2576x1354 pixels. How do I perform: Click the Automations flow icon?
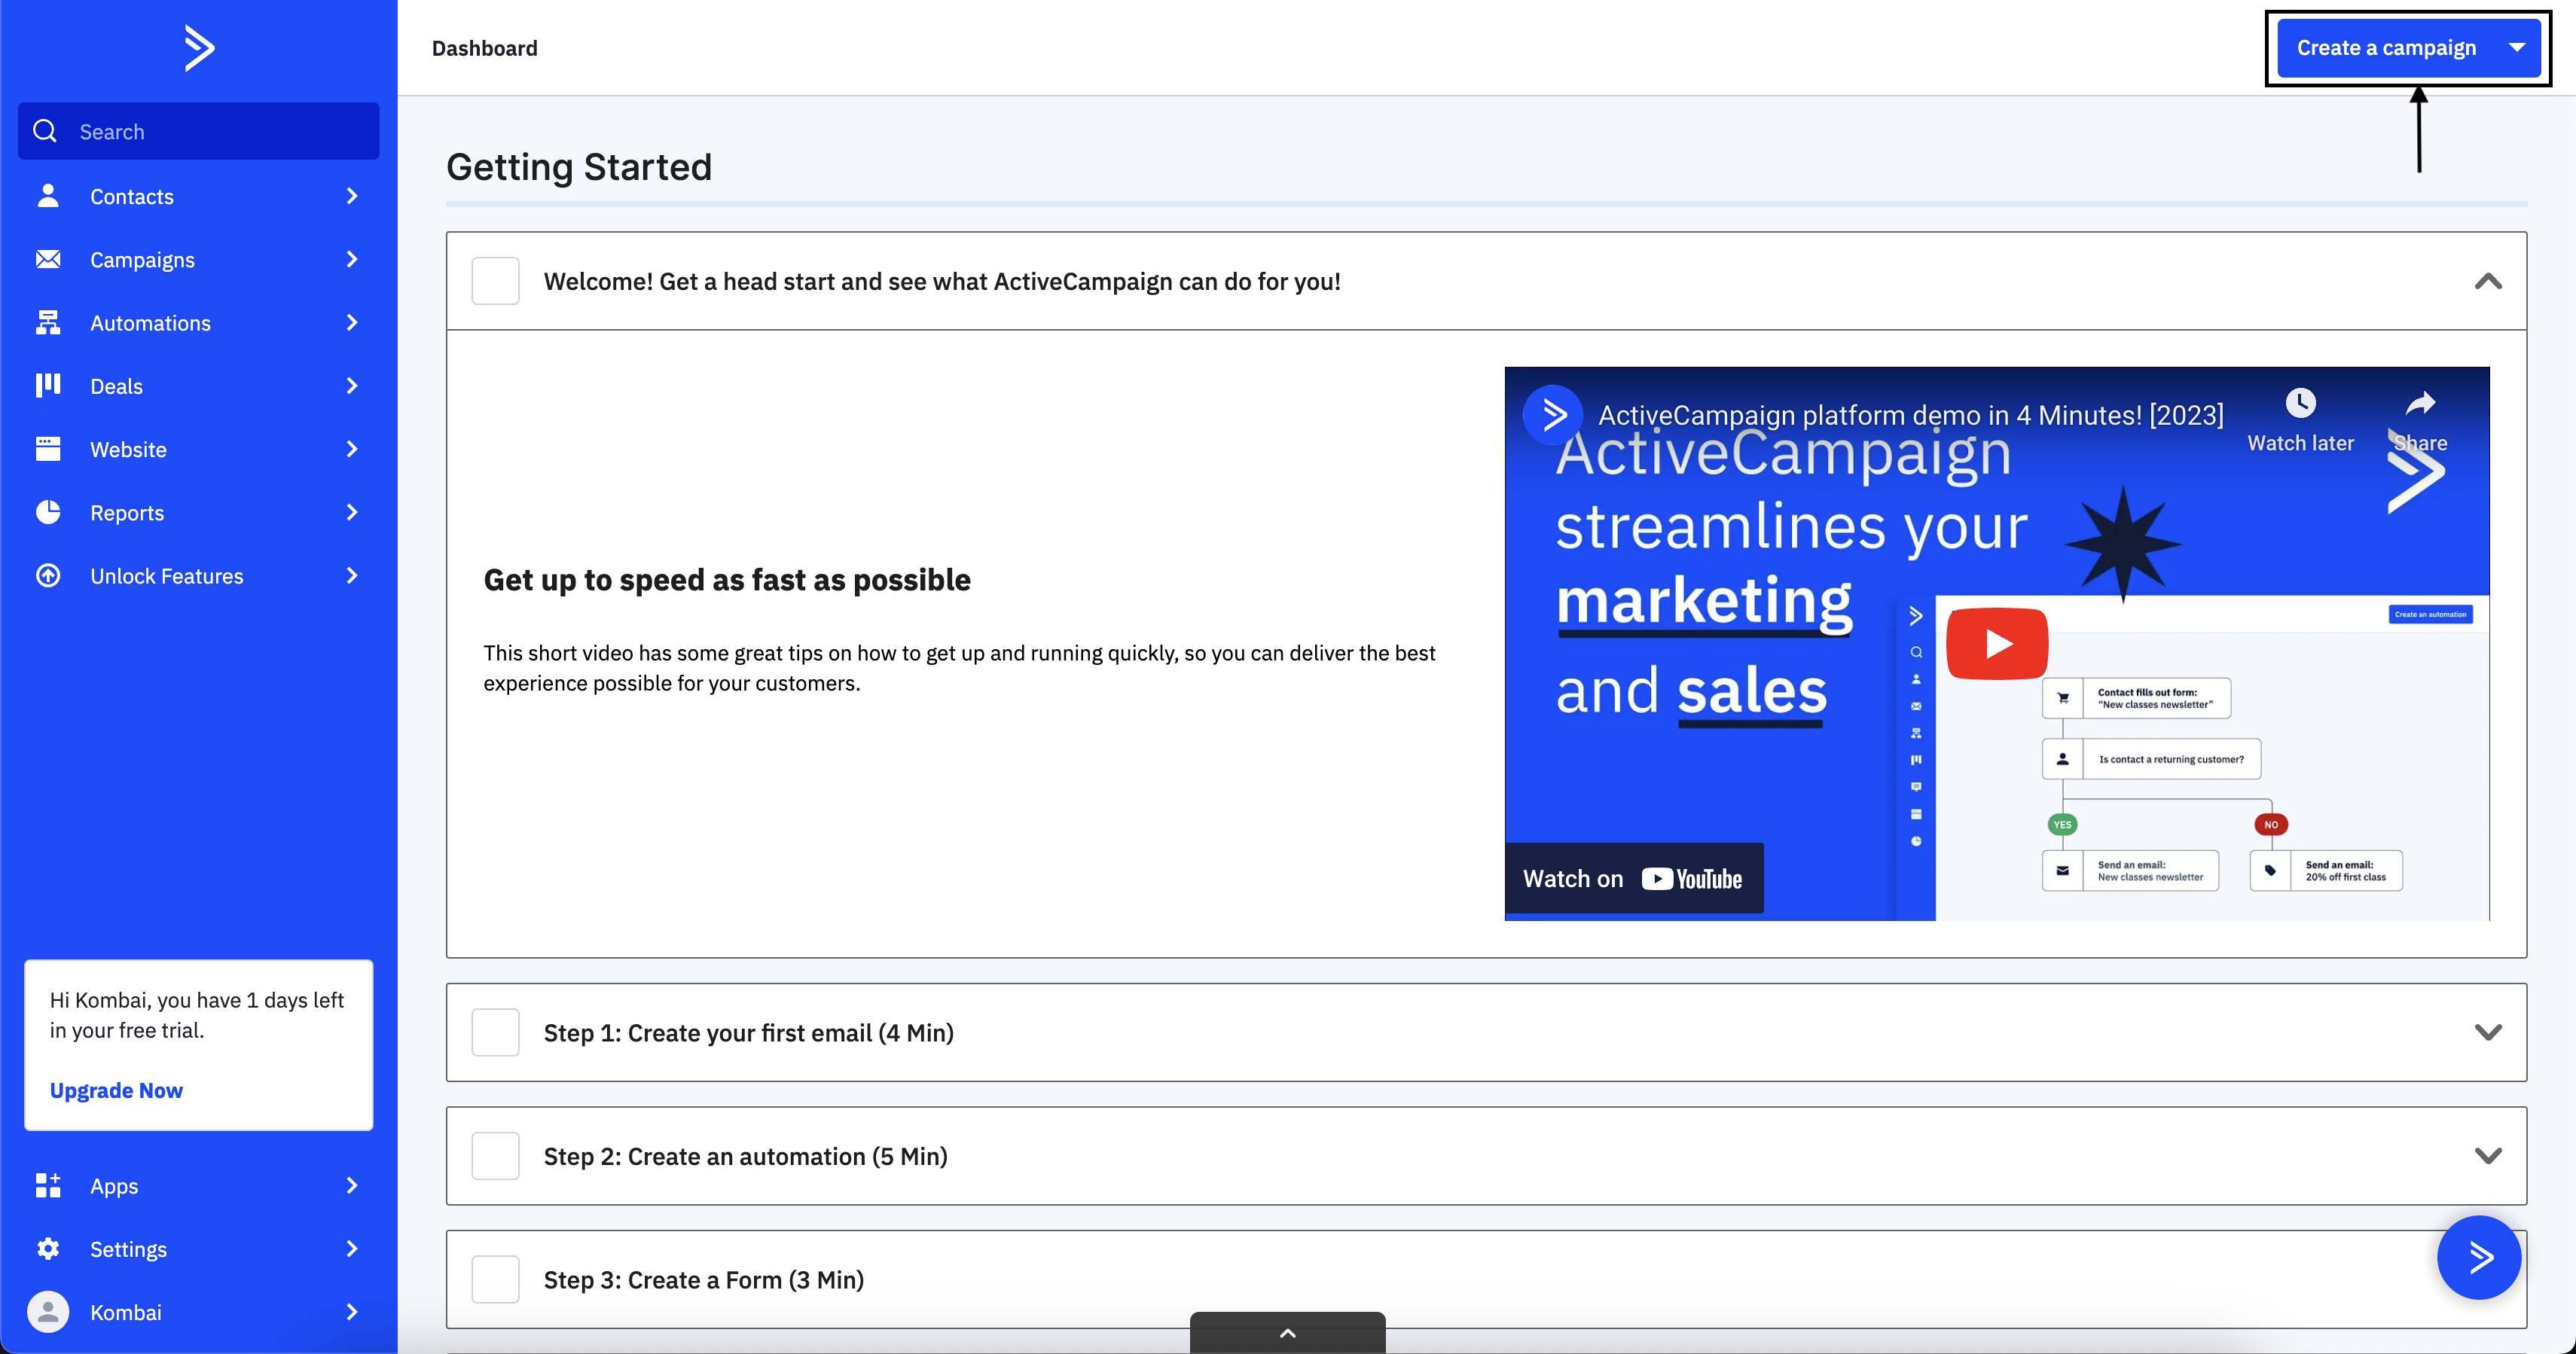click(x=48, y=322)
